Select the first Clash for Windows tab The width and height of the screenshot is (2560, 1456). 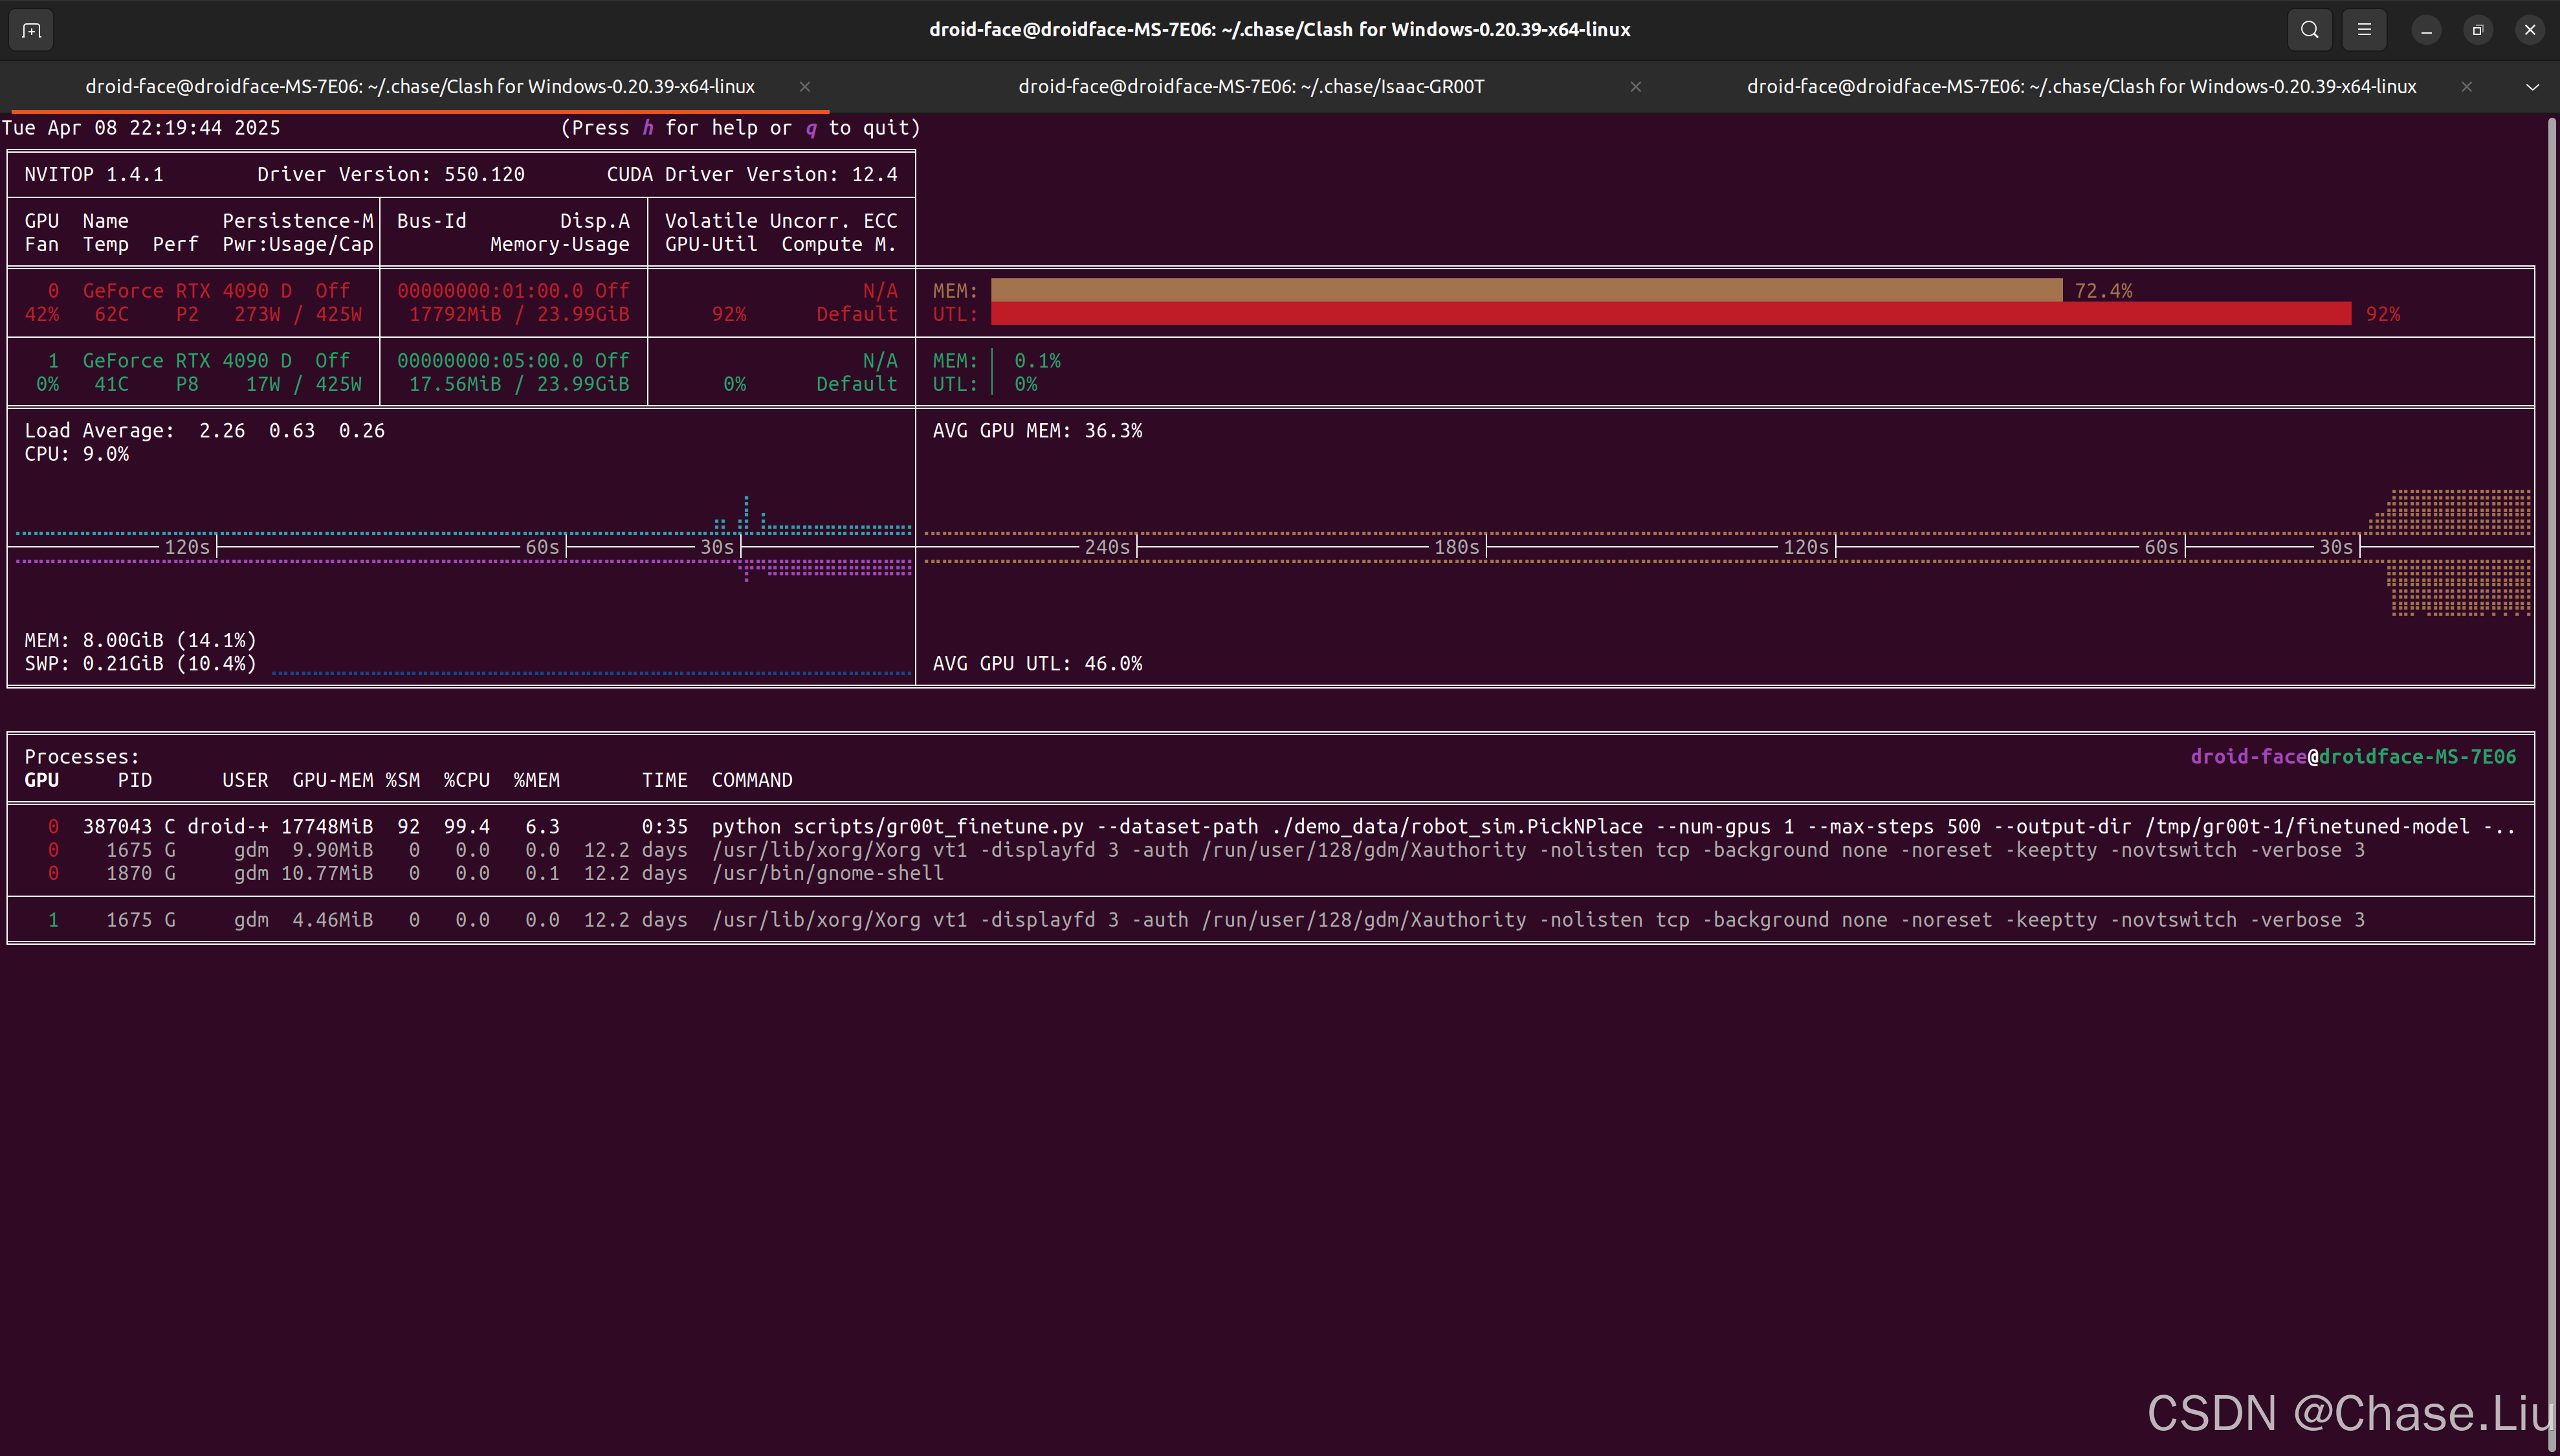tap(420, 87)
